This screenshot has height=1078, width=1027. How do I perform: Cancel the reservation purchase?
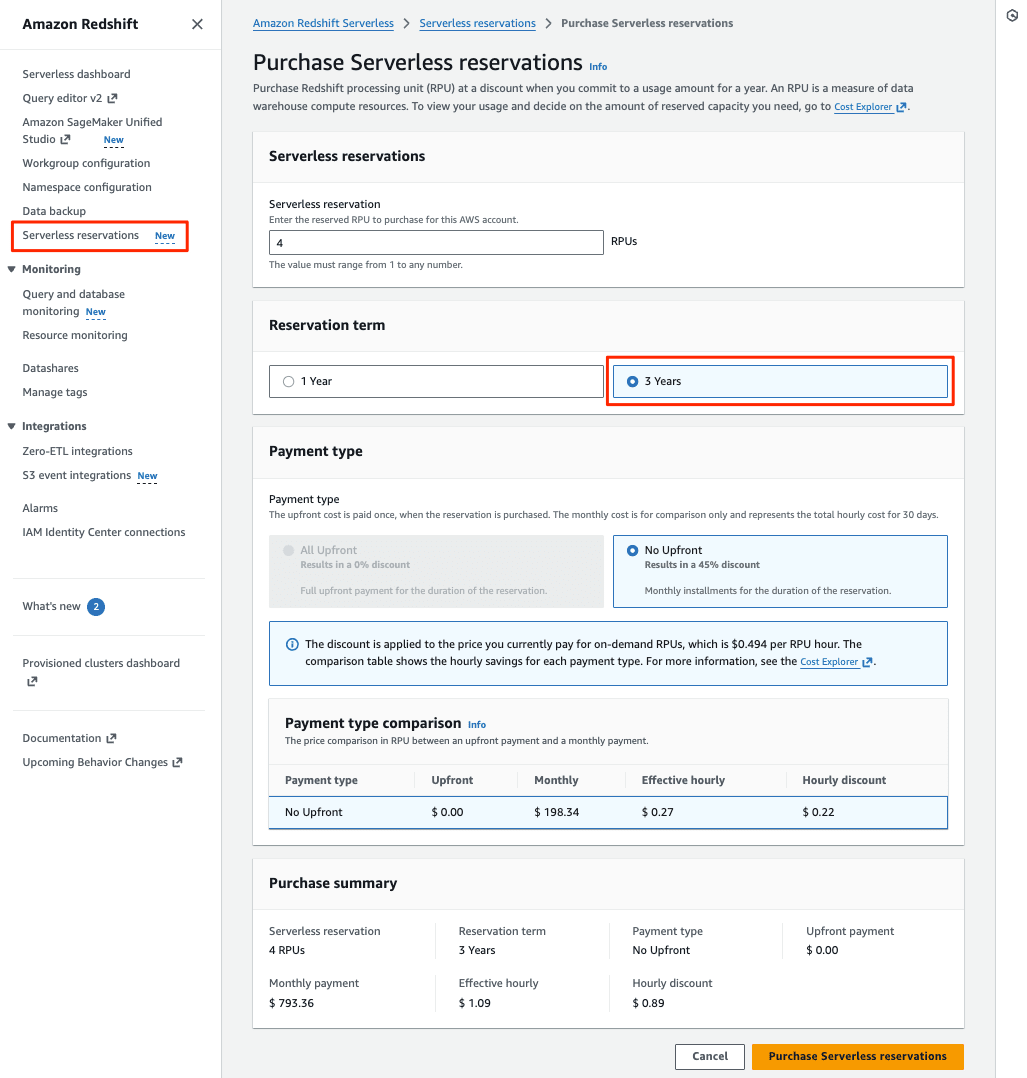click(x=709, y=1056)
